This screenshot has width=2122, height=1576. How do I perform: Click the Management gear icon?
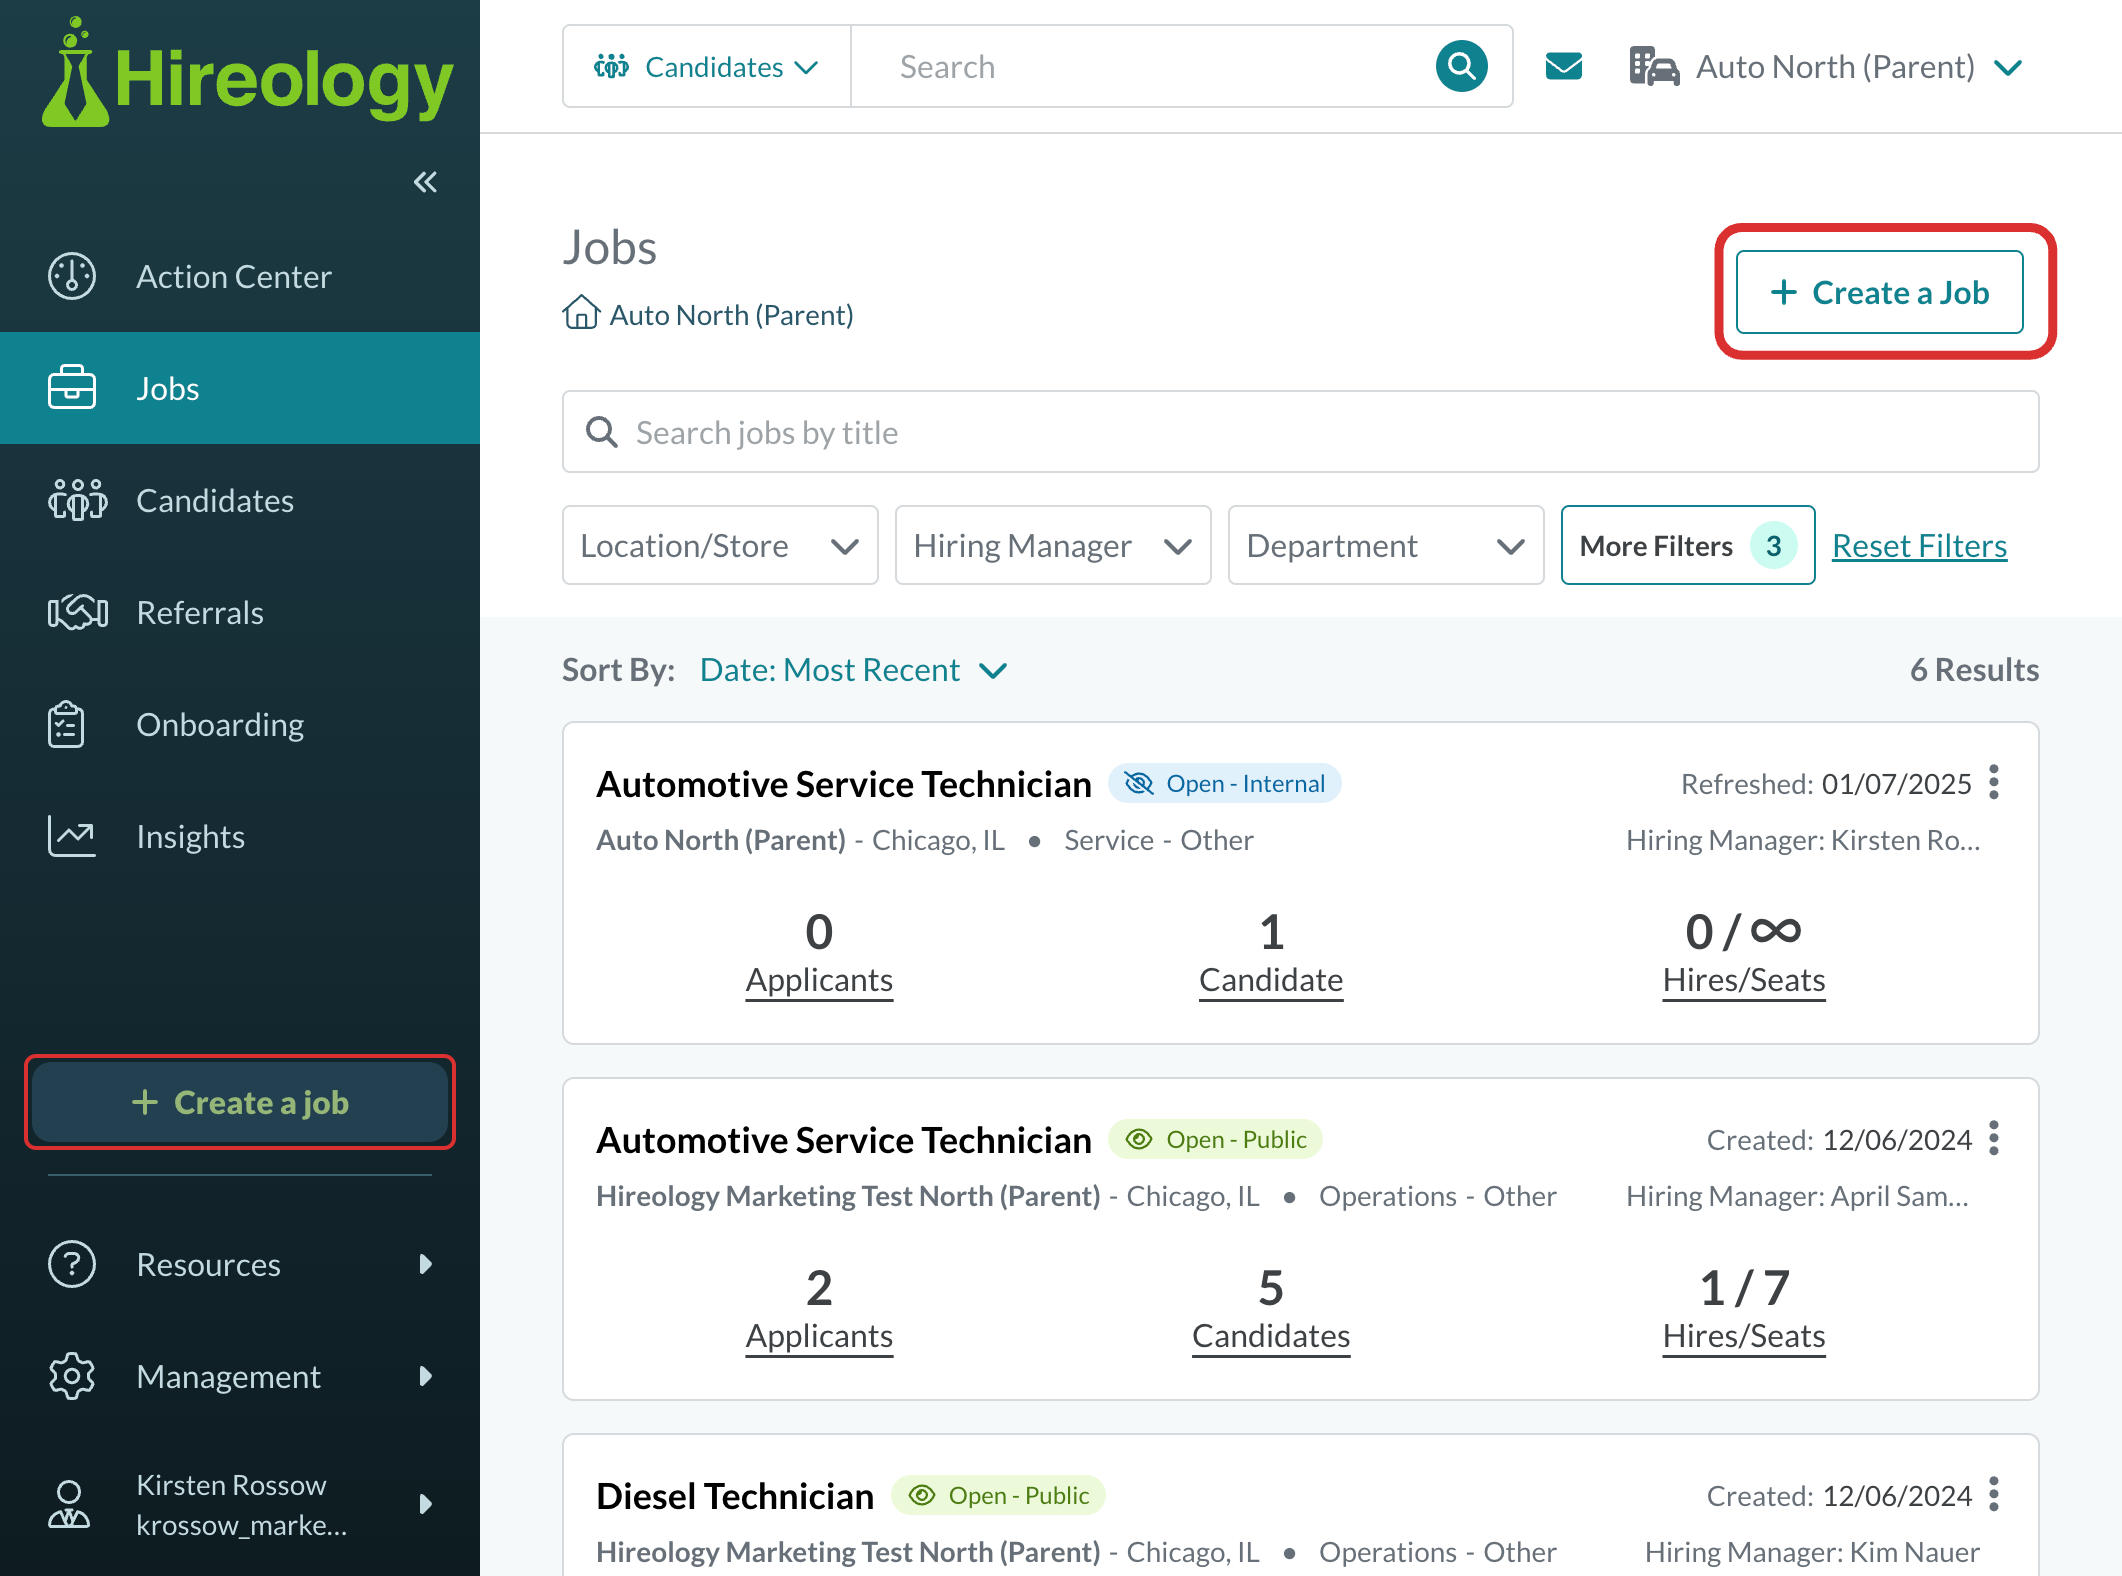coord(72,1376)
